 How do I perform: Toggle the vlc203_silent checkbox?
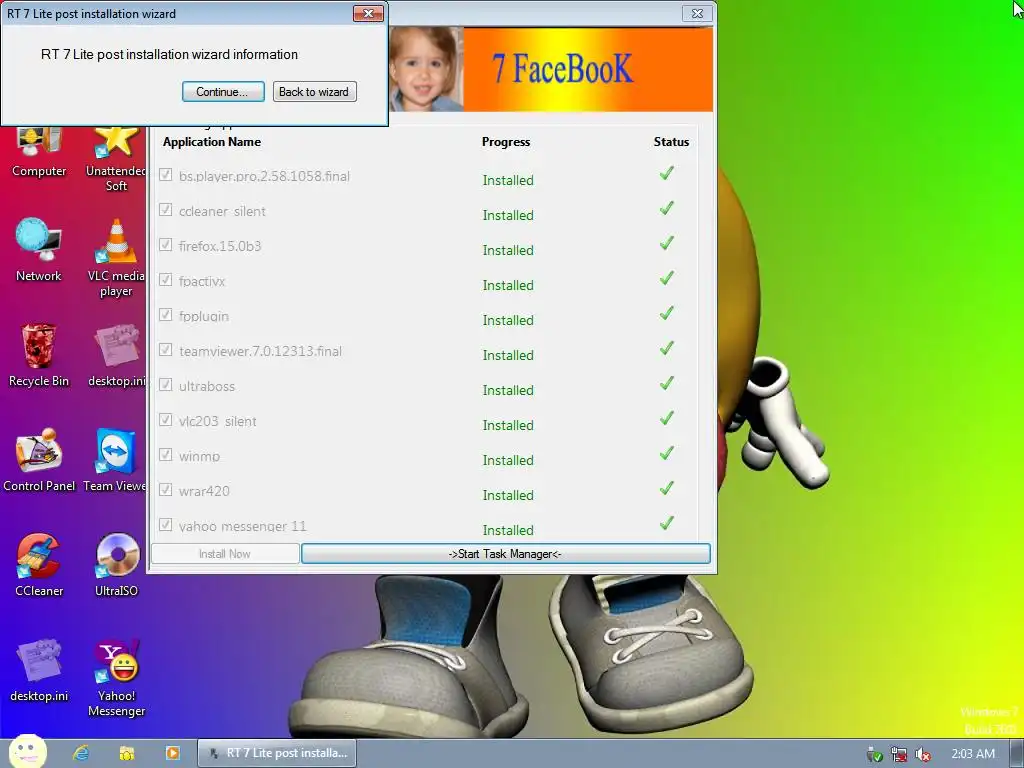(166, 419)
